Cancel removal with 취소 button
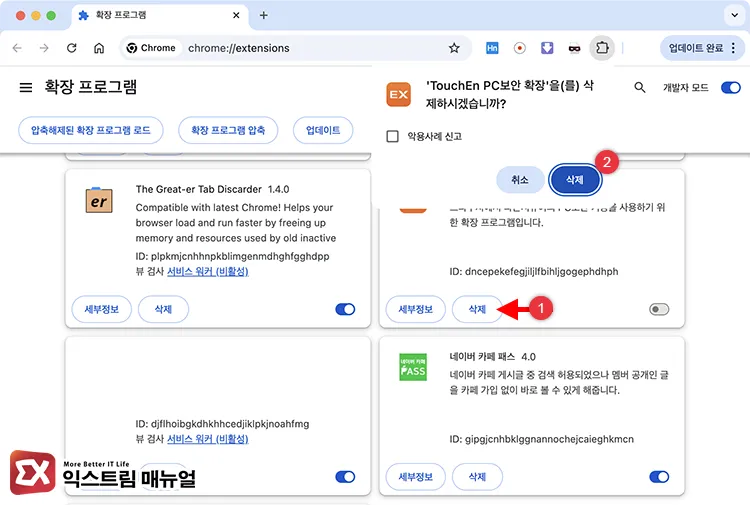Screen dimensions: 750x505 (520, 180)
